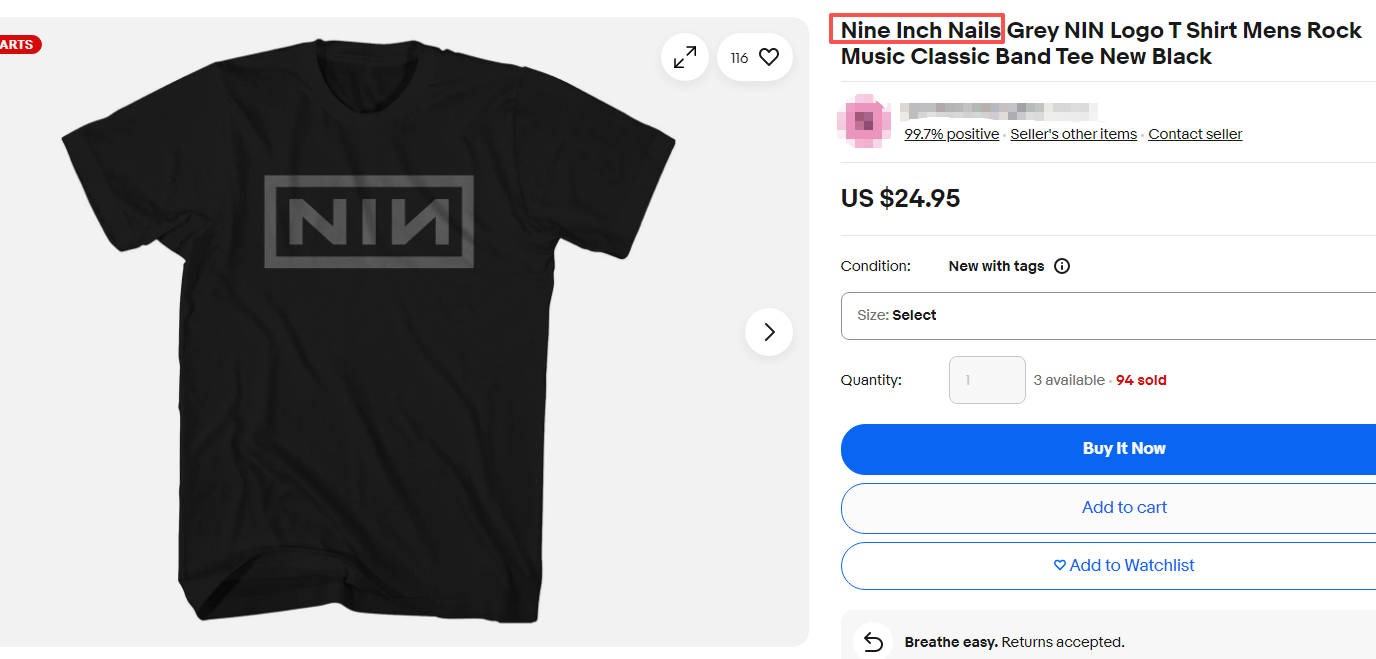
Task: Click the 94 sold text
Action: pyautogui.click(x=1141, y=380)
